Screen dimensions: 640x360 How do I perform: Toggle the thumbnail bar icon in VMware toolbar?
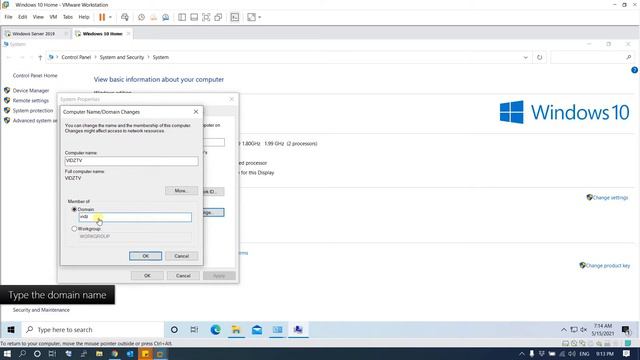pyautogui.click(x=194, y=17)
